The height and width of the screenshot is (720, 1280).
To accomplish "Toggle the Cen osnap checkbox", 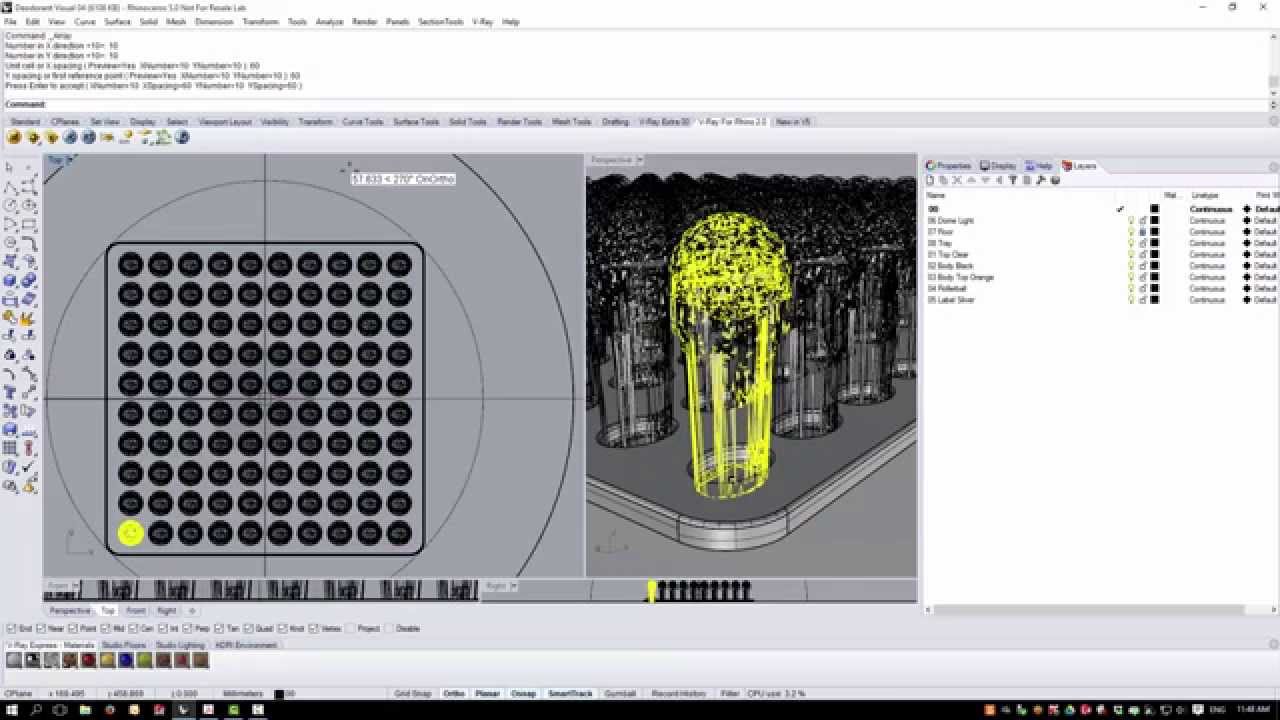I will (x=134, y=629).
